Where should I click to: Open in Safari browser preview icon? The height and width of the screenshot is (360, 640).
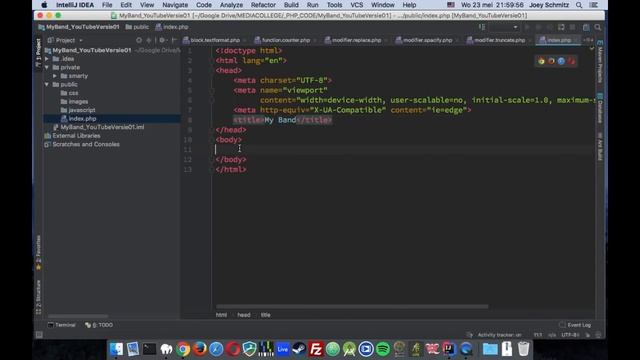(x=561, y=61)
